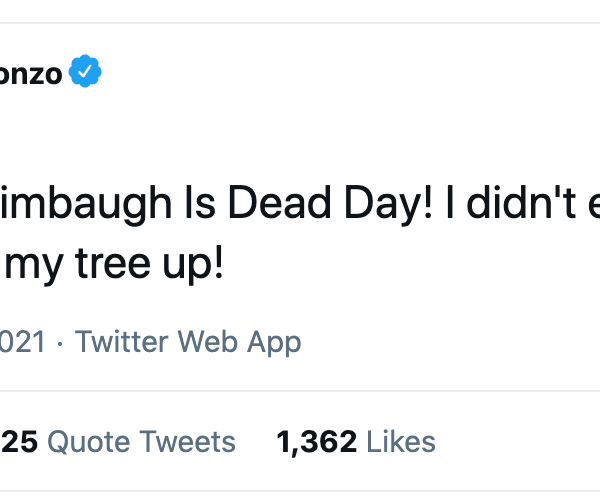Open the profile via the 'onzo' display name

click(x=31, y=74)
